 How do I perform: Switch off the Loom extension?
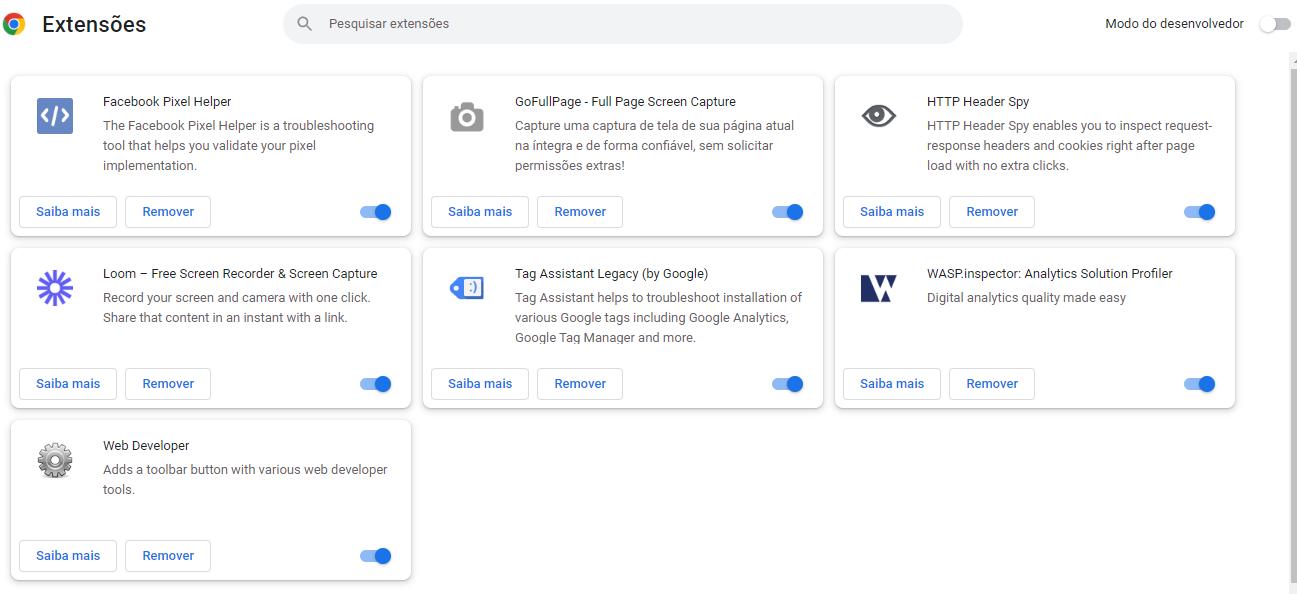[x=376, y=384]
